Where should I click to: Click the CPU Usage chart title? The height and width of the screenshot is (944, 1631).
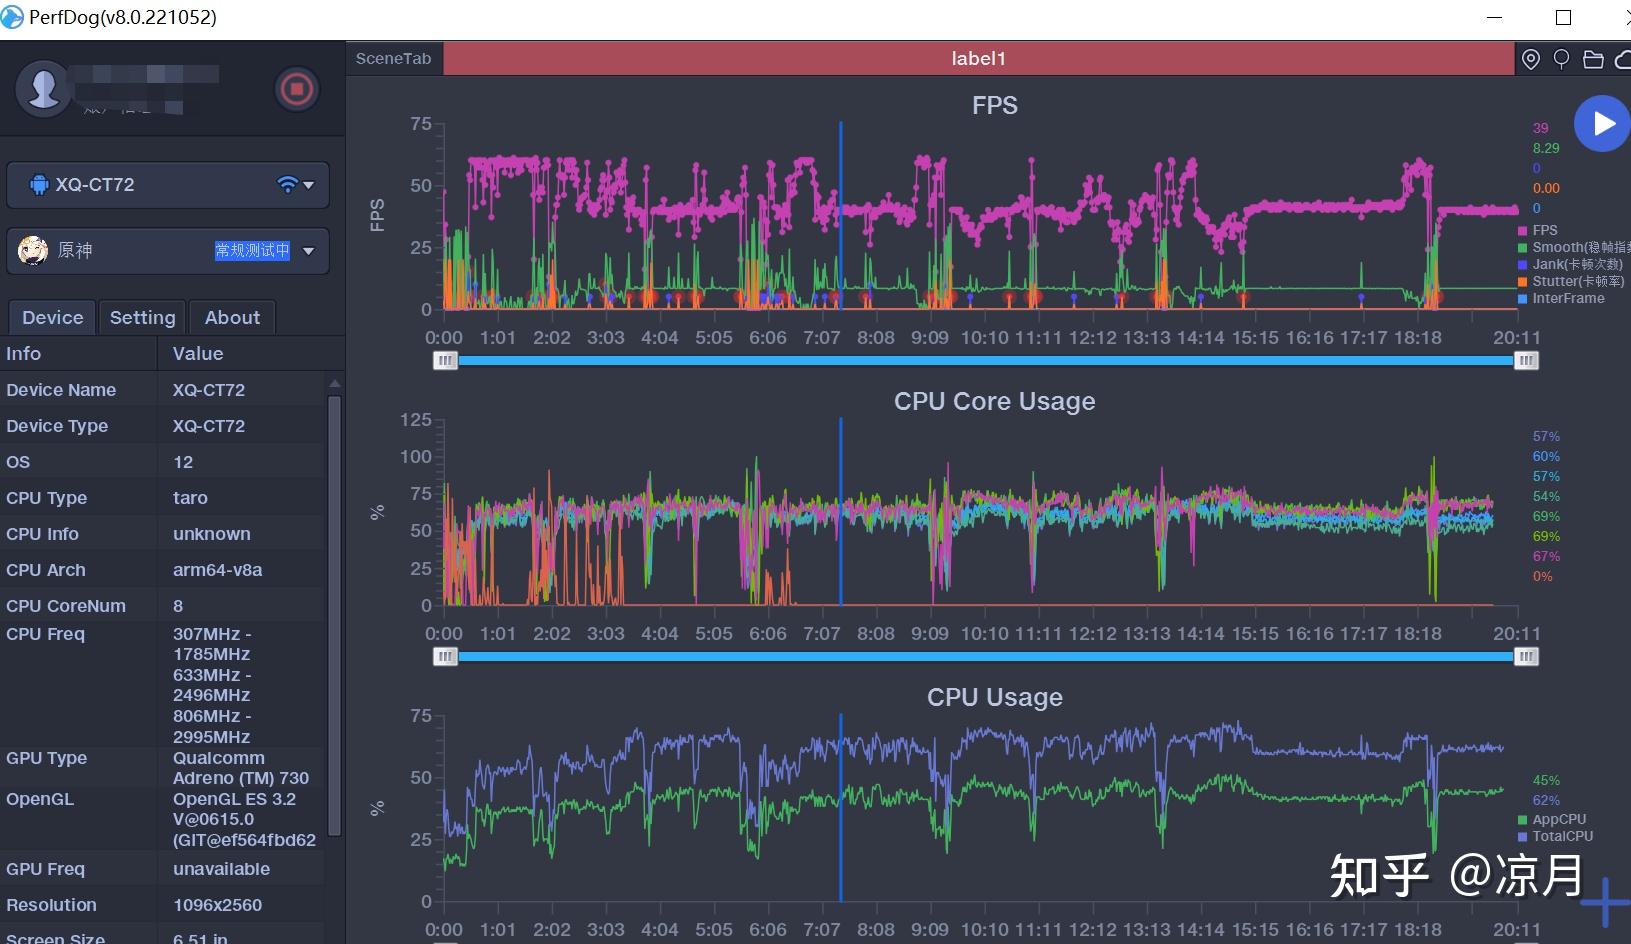[x=995, y=697]
